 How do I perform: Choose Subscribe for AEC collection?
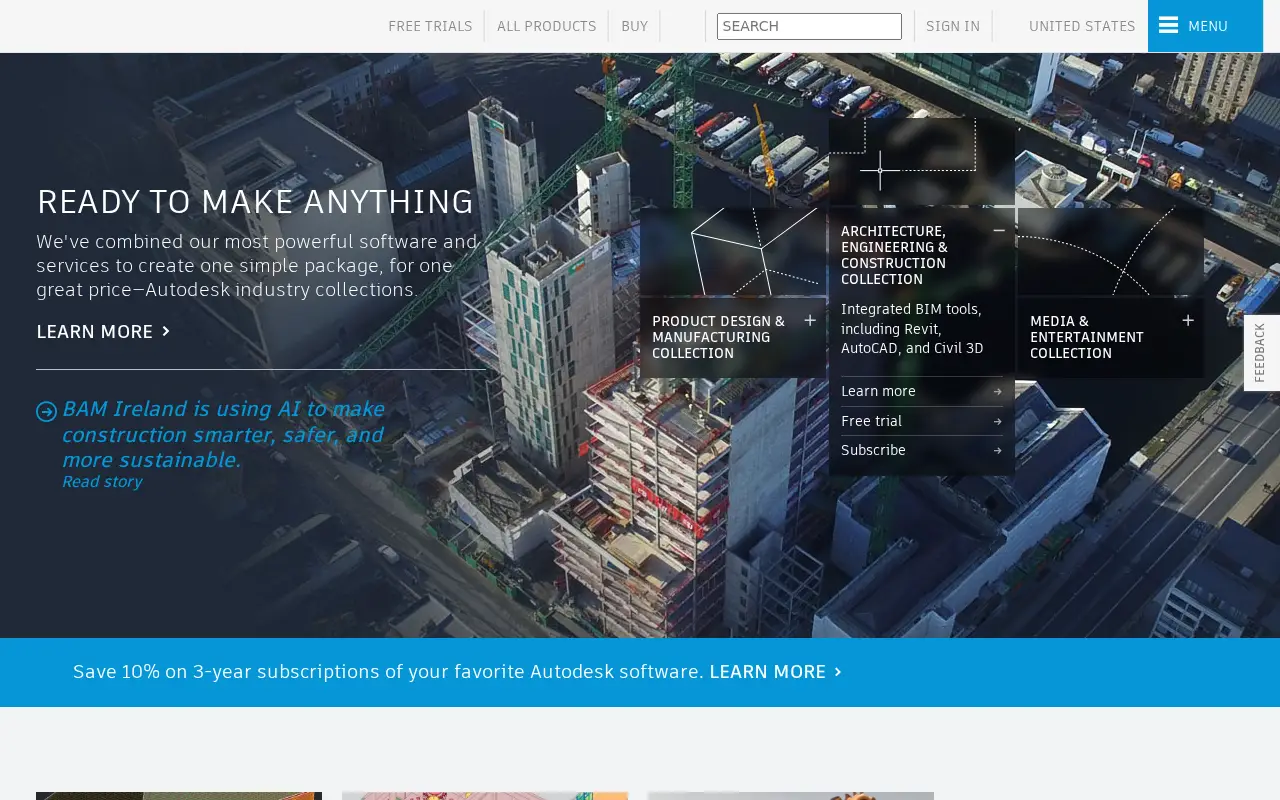point(873,451)
